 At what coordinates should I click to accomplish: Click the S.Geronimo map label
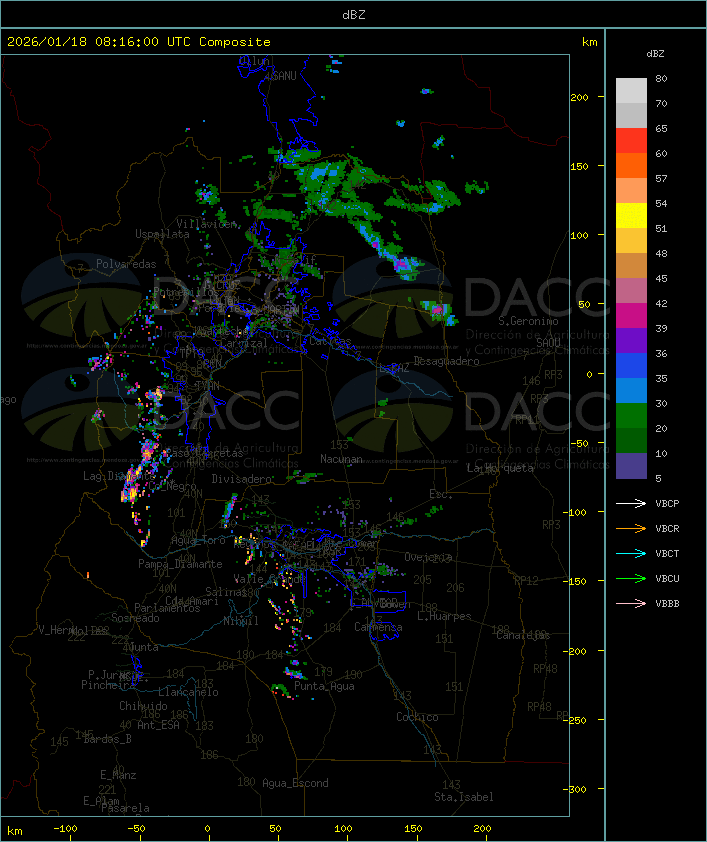tap(527, 322)
